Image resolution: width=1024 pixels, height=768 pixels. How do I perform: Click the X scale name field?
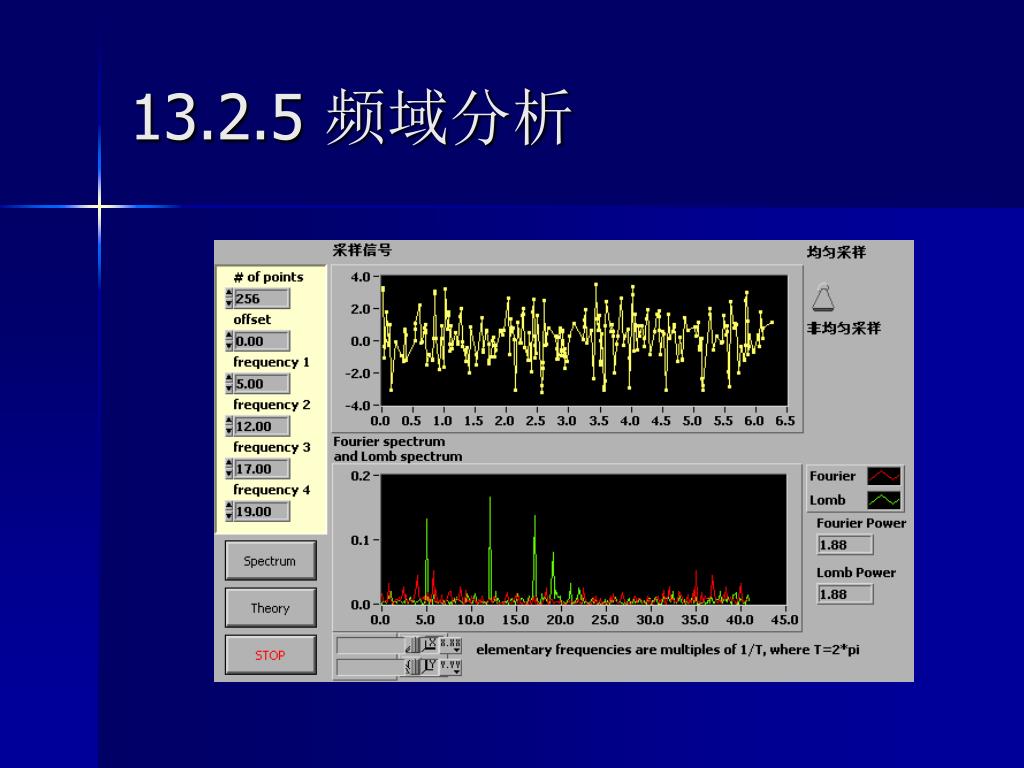click(369, 645)
